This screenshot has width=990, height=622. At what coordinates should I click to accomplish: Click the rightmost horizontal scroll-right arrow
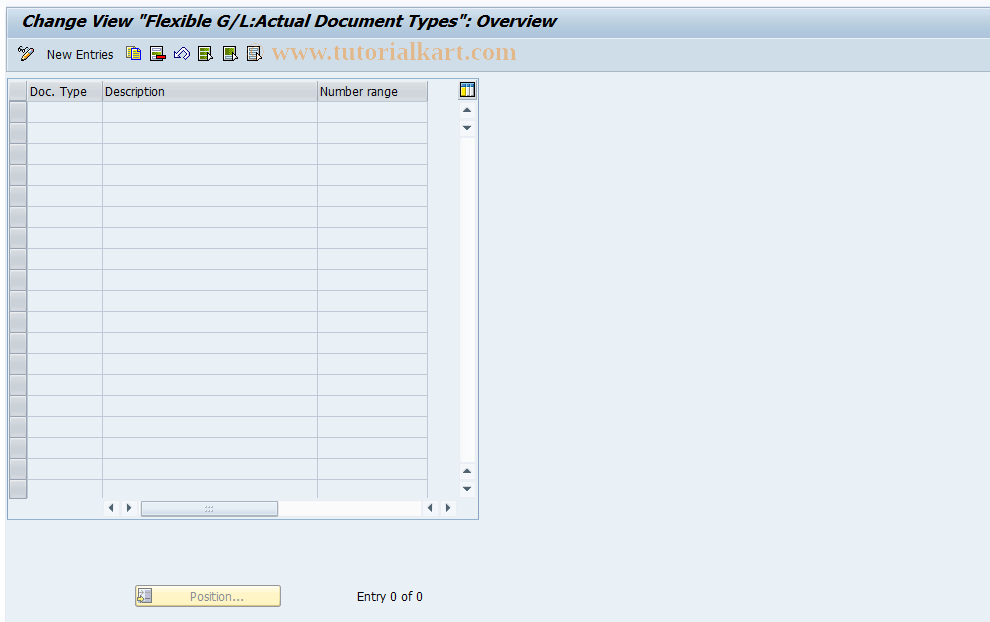[448, 508]
